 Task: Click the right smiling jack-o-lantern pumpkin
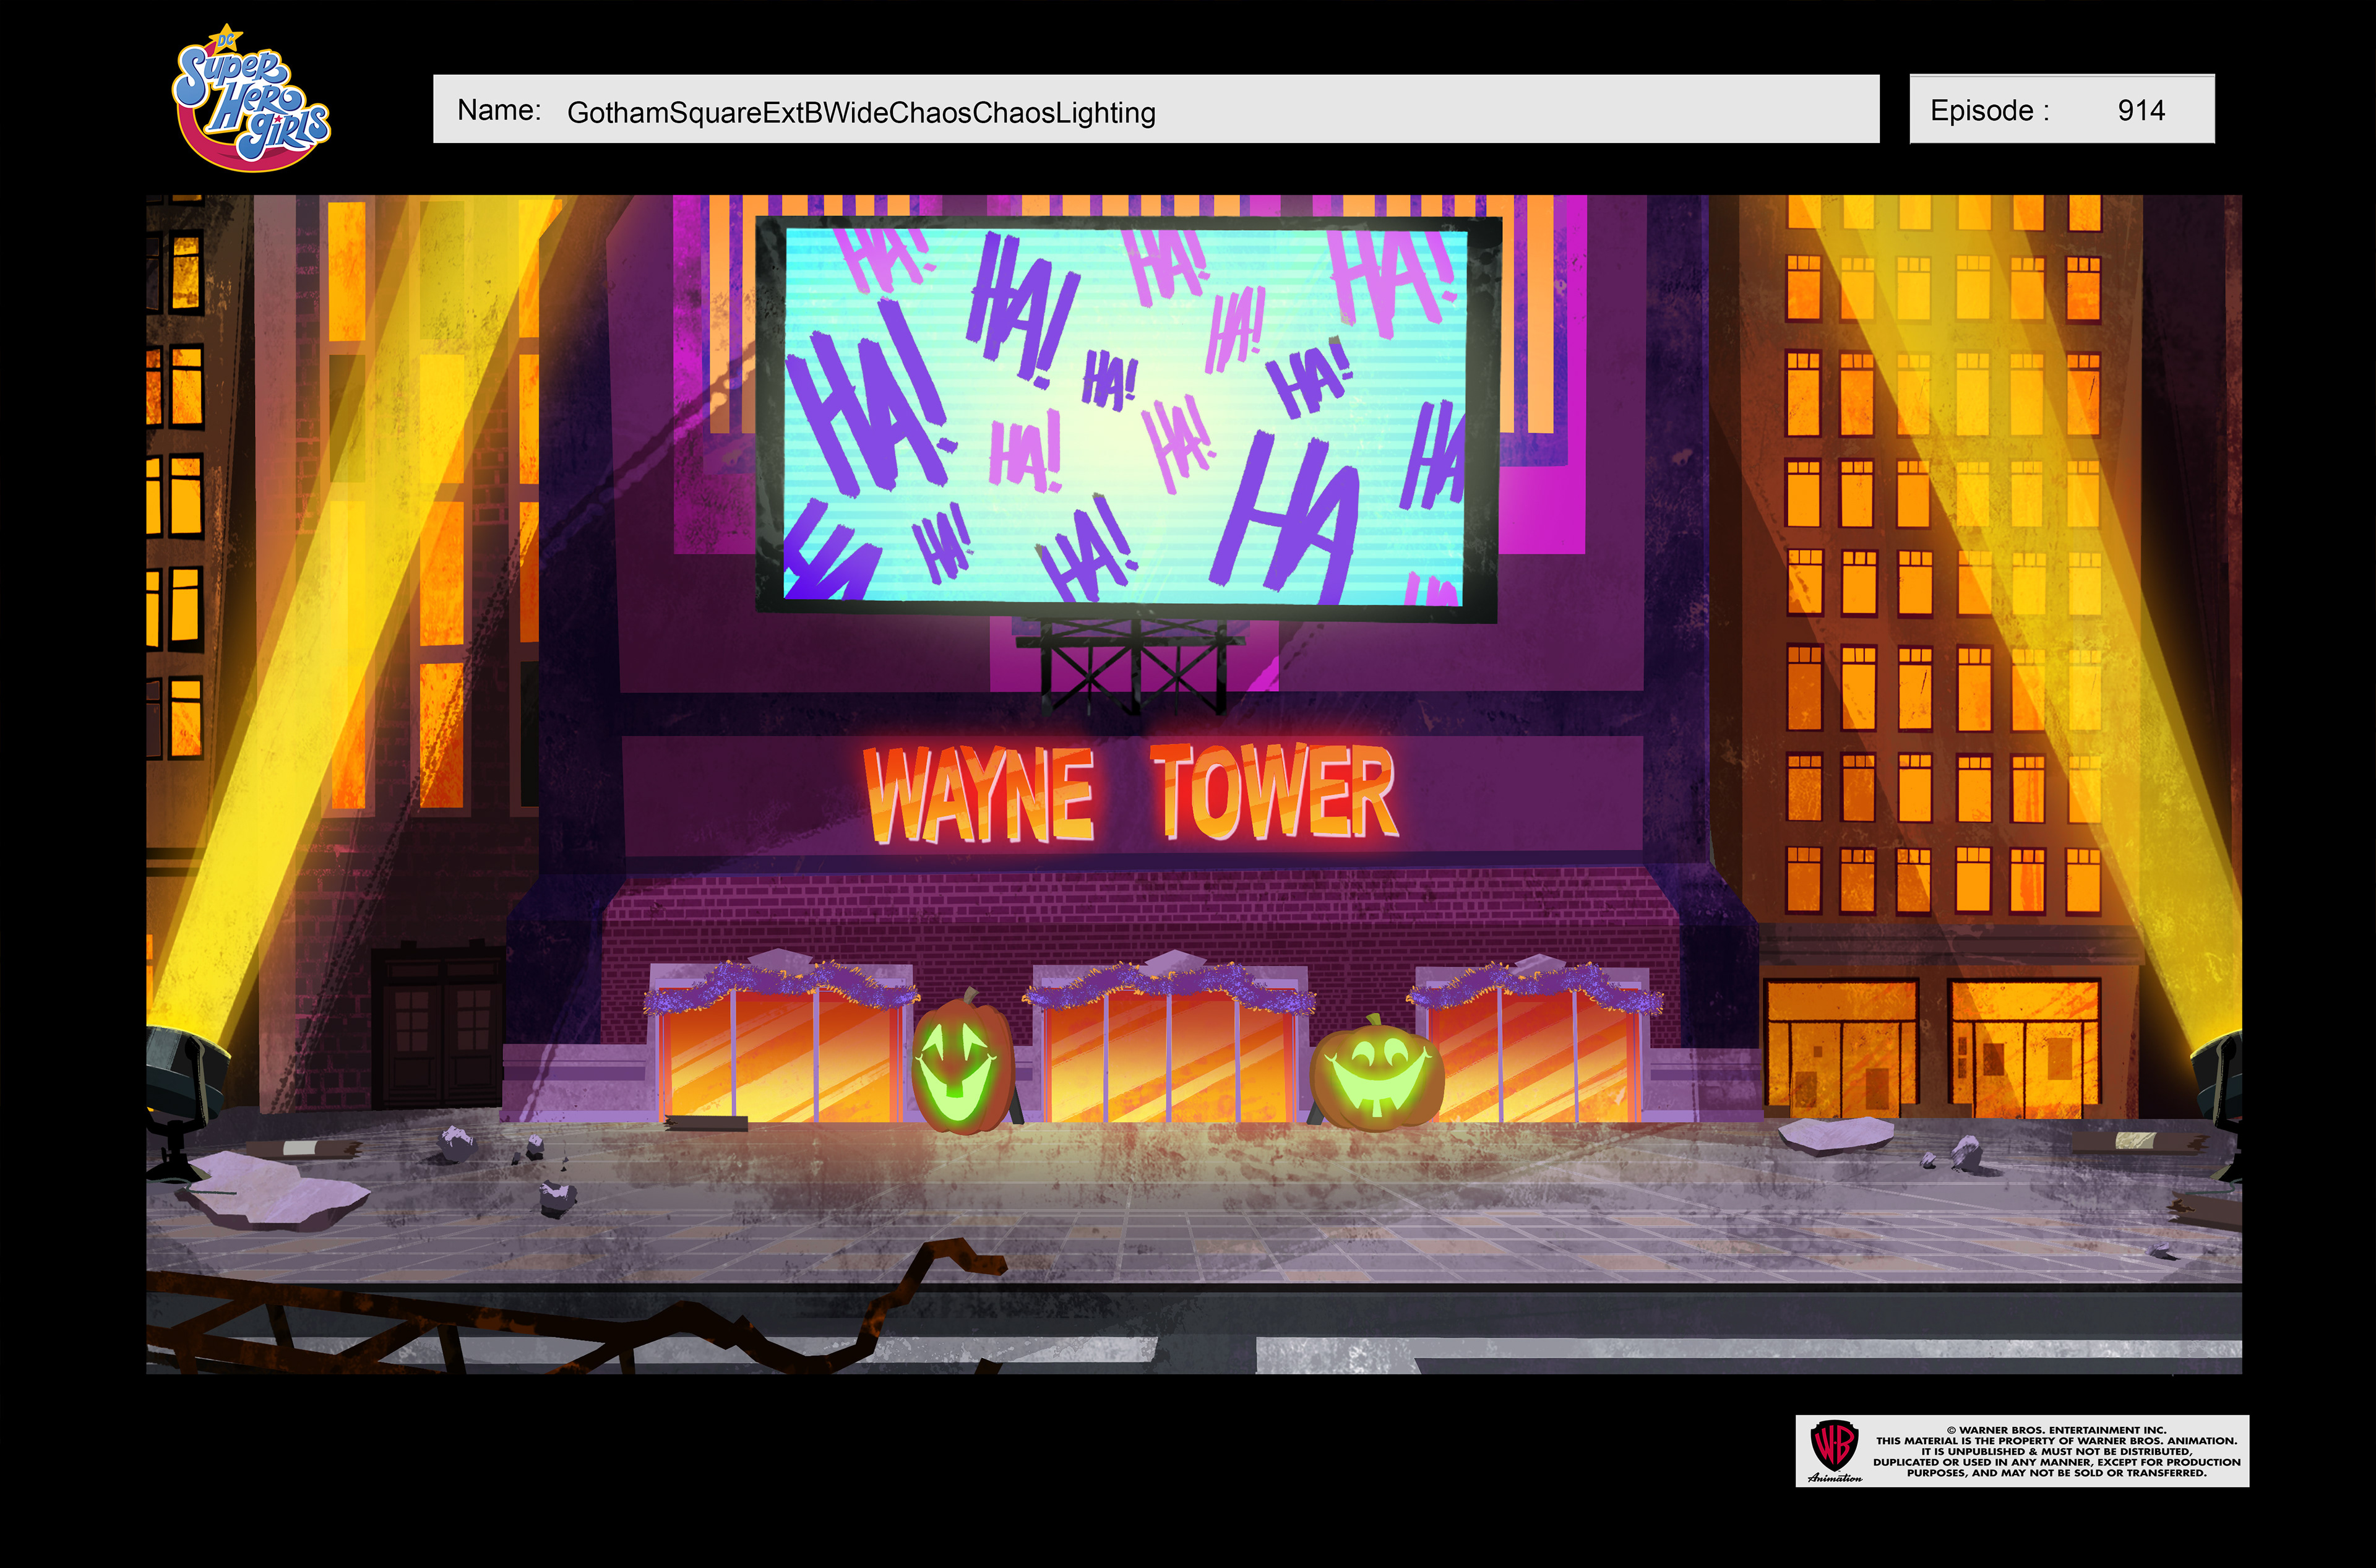(1377, 1075)
